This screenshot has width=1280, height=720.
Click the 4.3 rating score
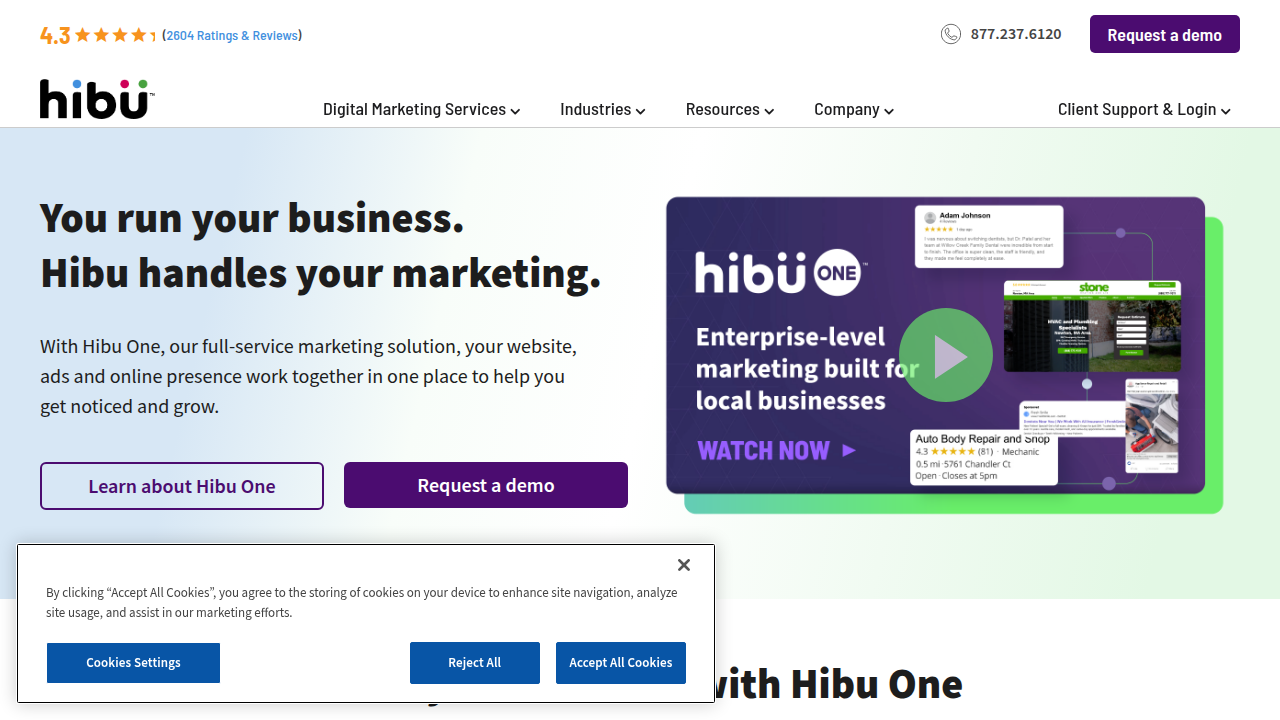(55, 36)
